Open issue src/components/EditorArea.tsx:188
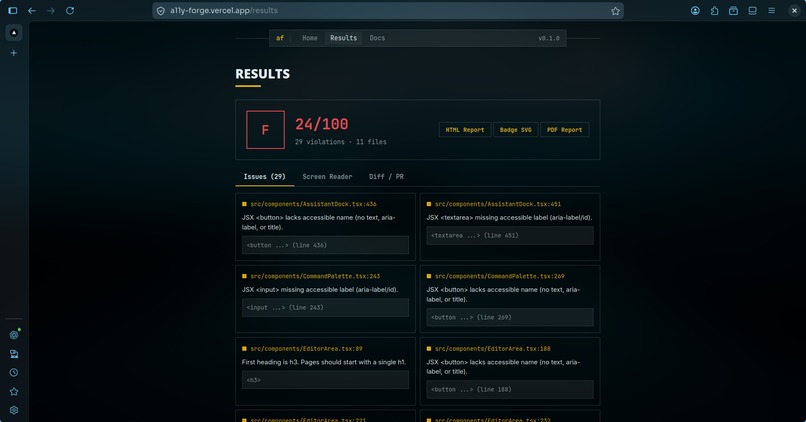This screenshot has width=806, height=422. pos(492,348)
